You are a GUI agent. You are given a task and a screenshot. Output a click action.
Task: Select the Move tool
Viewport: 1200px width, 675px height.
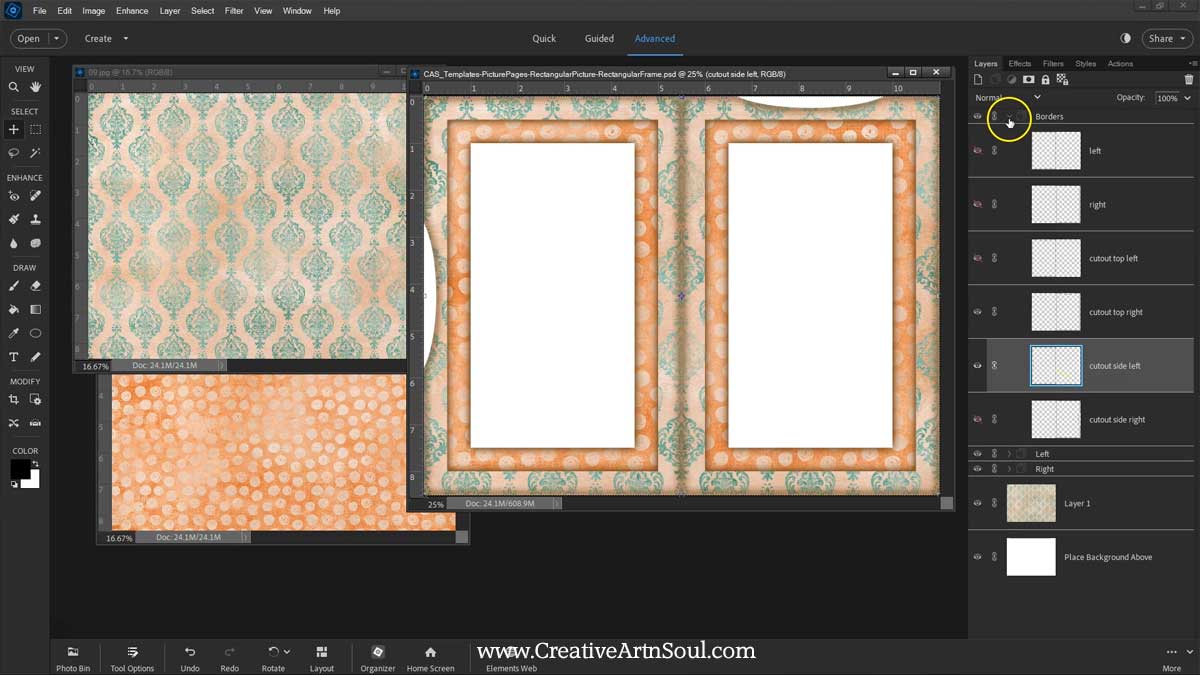coord(14,129)
